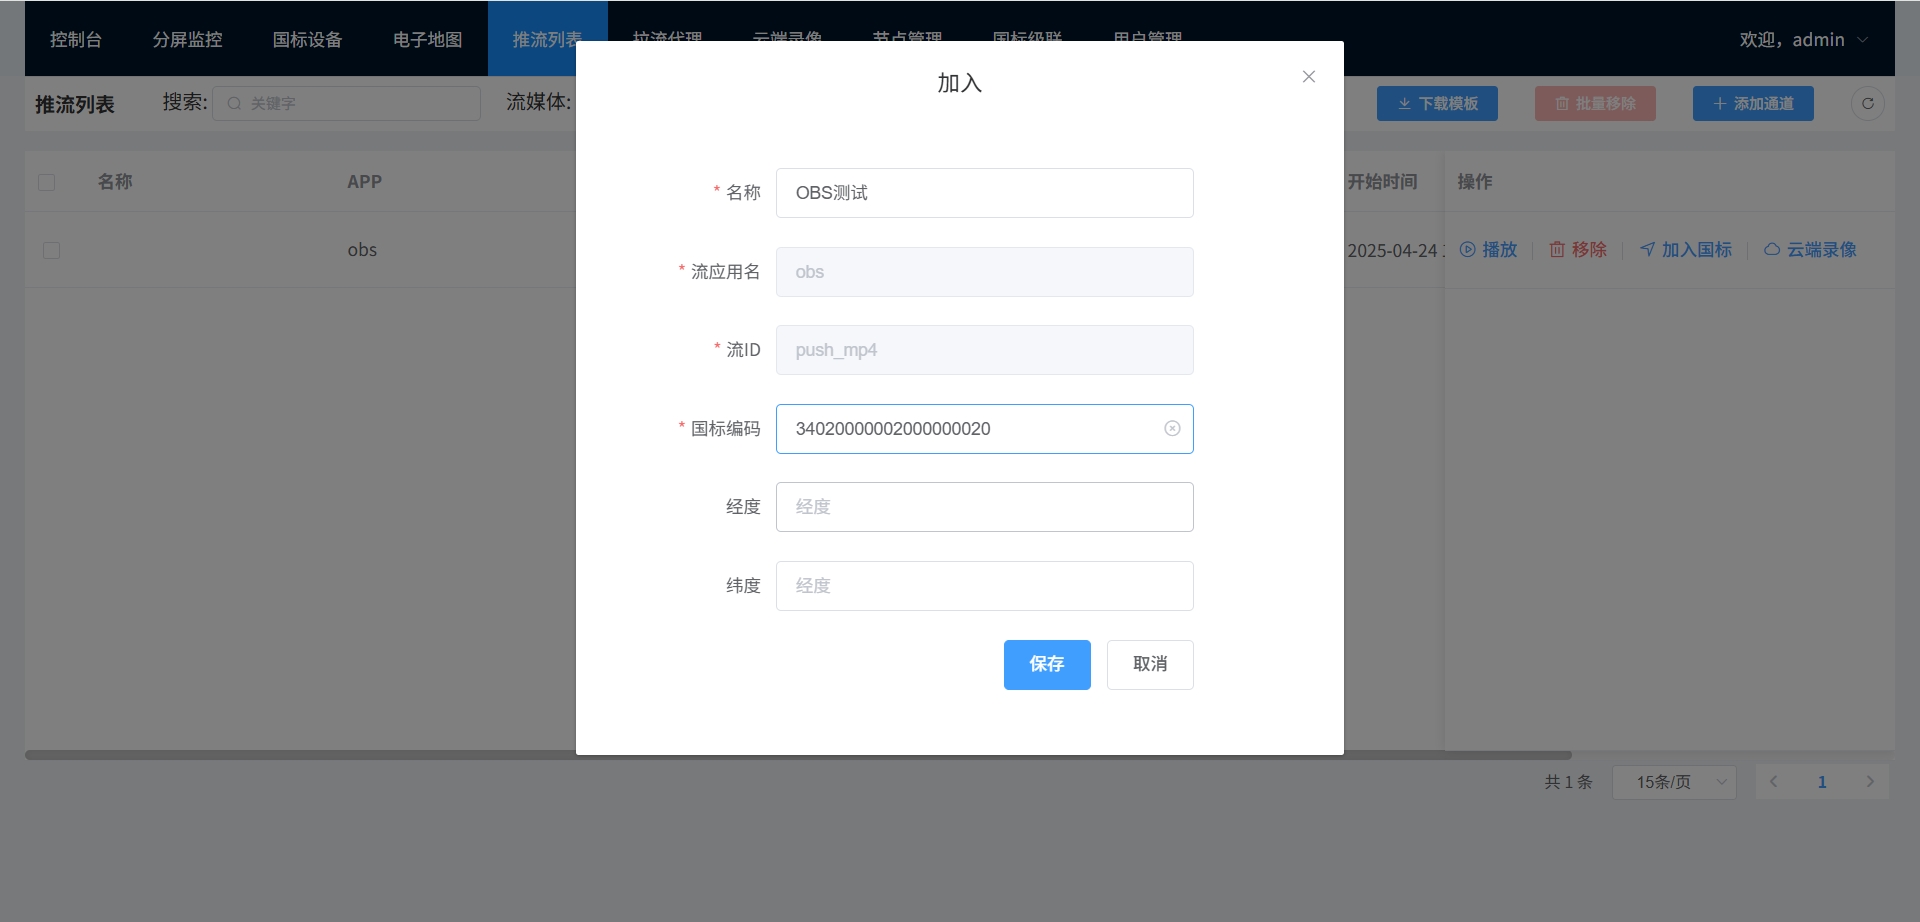Switch to the 国标设备 tab
Screen dimensions: 1920x922
(x=307, y=40)
